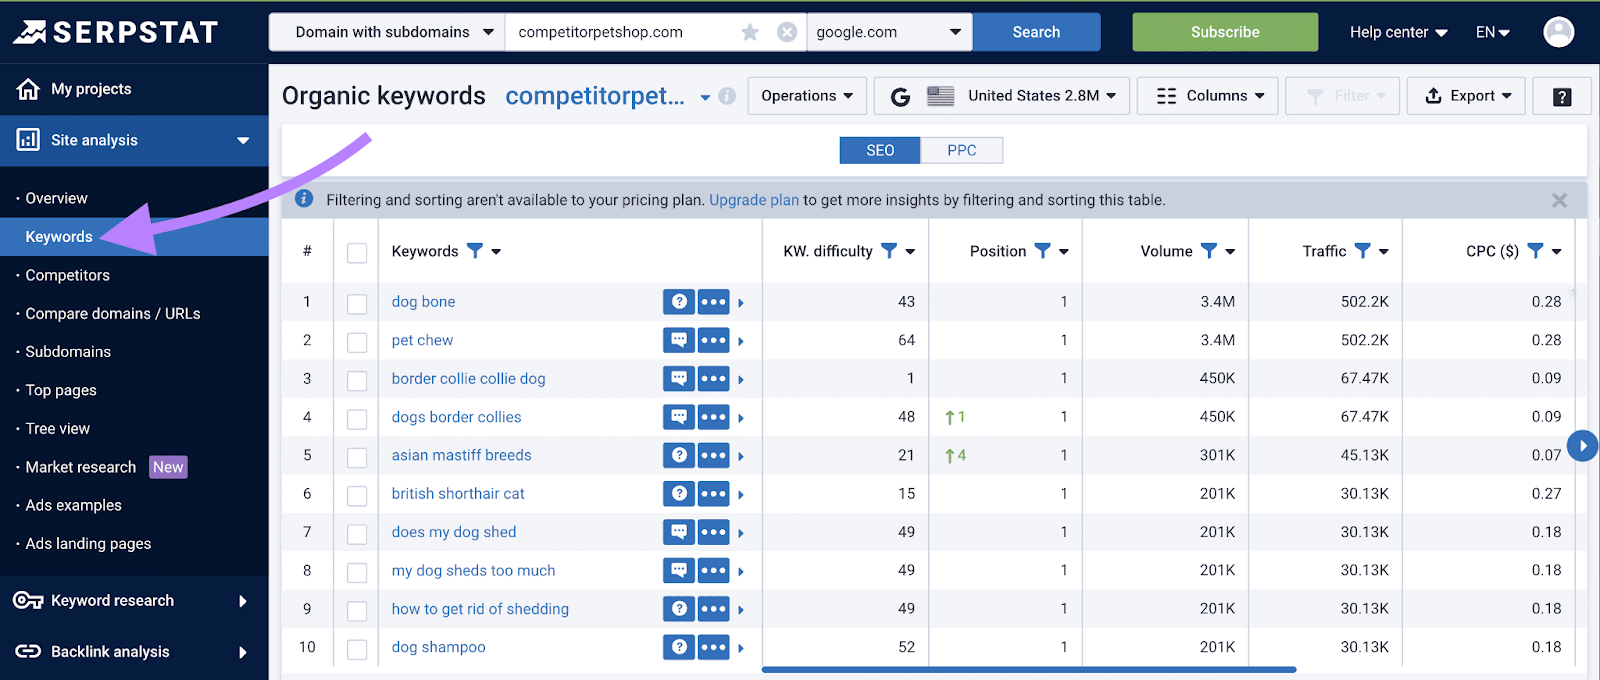Switch to the SEO tab
Screen dimensions: 1600x680
point(880,150)
